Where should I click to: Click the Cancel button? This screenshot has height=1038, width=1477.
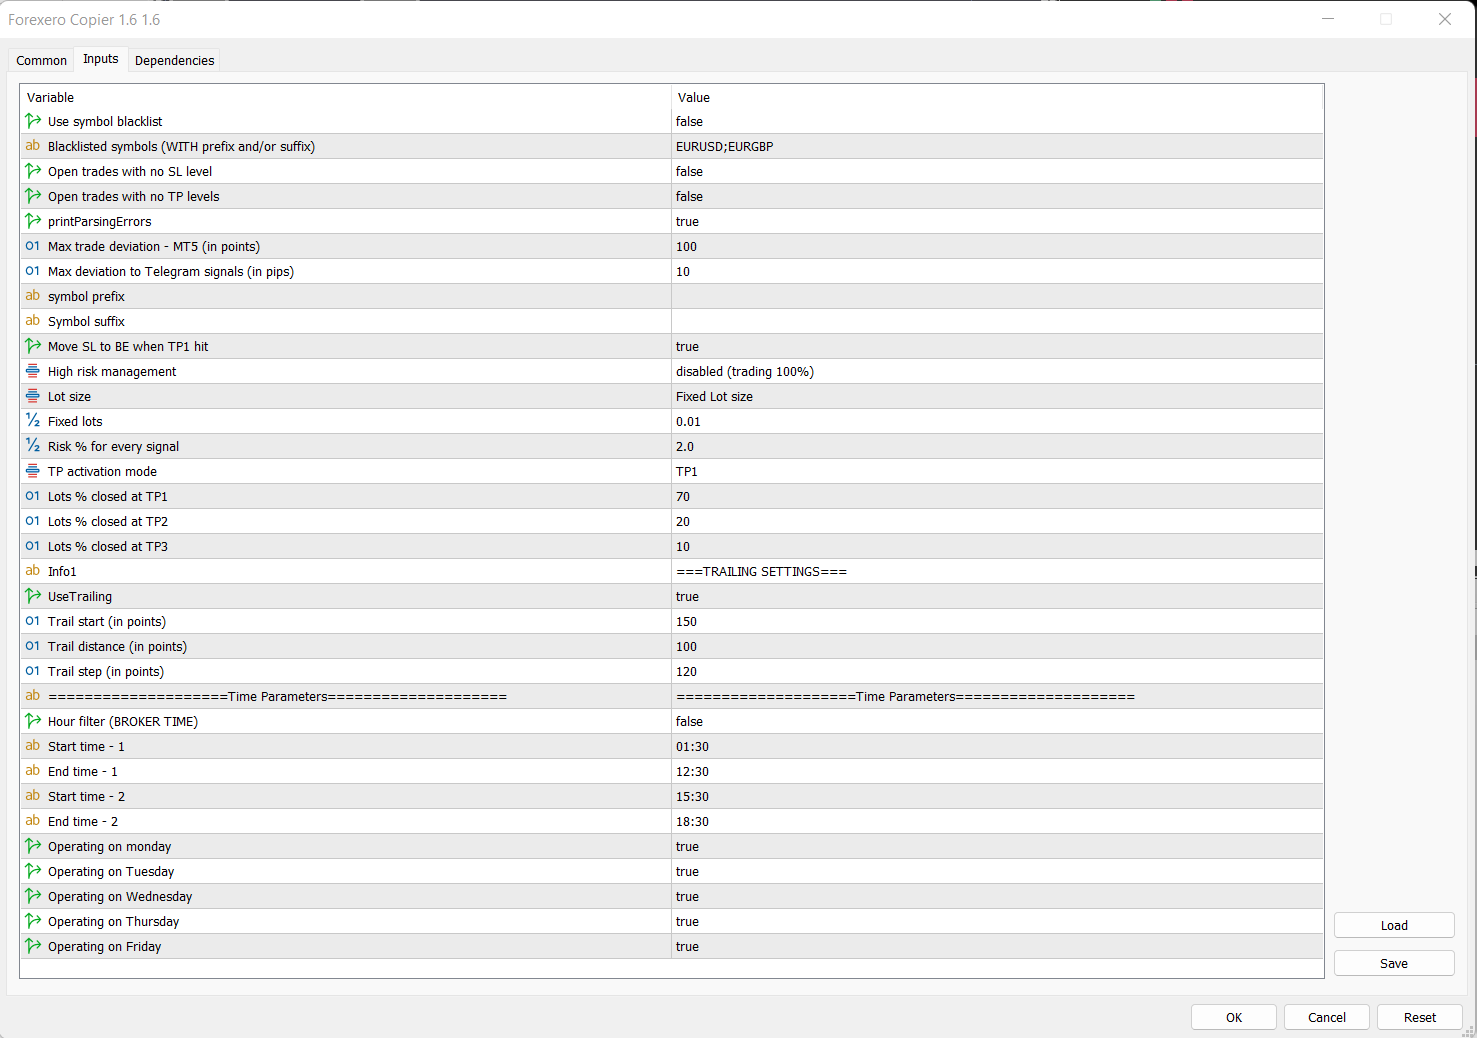coord(1327,1017)
